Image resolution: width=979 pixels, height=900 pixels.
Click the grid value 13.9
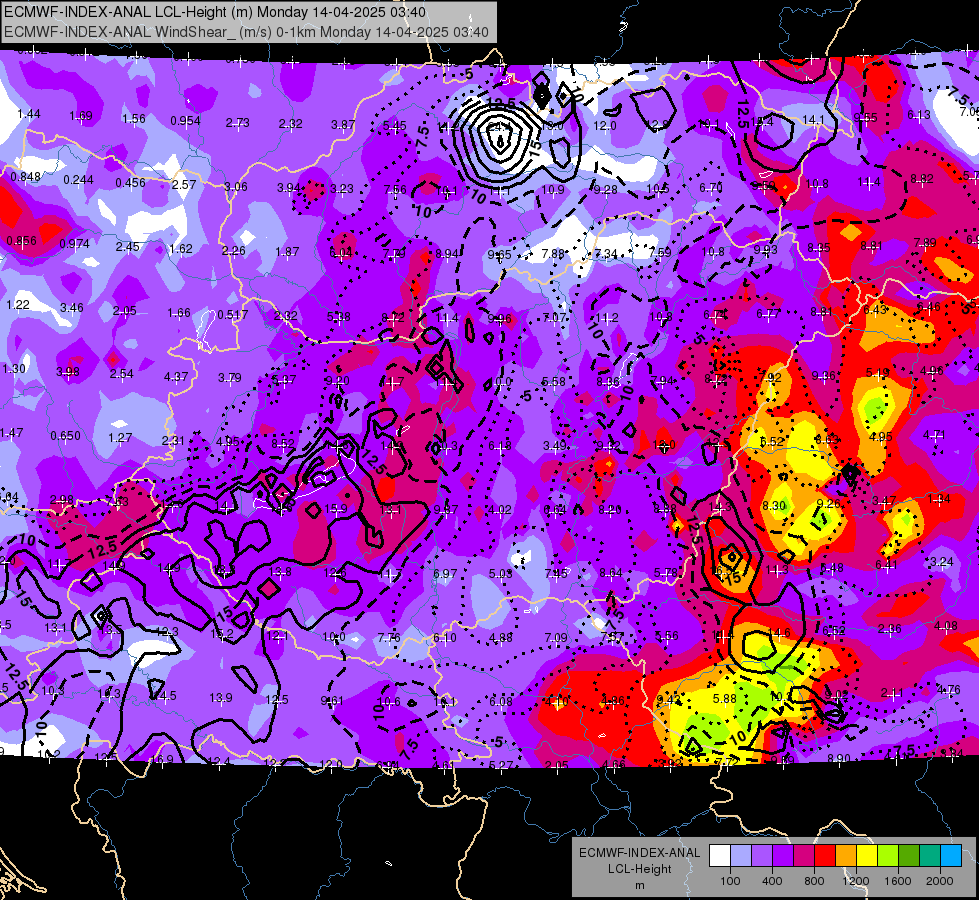220,698
